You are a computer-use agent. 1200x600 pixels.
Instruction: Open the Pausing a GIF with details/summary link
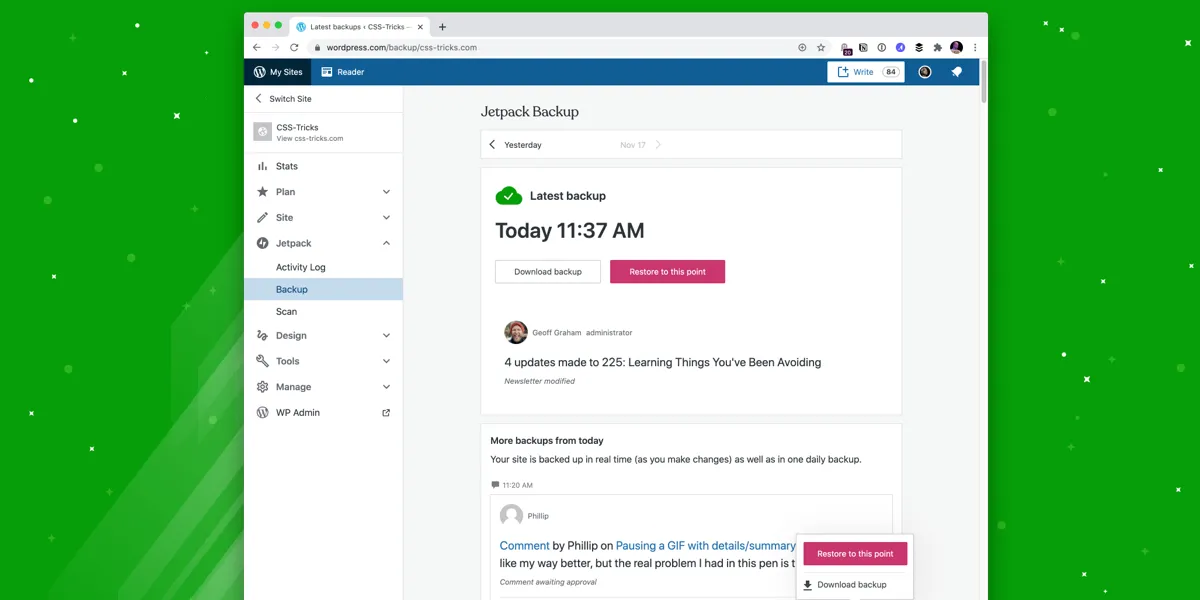(x=706, y=546)
